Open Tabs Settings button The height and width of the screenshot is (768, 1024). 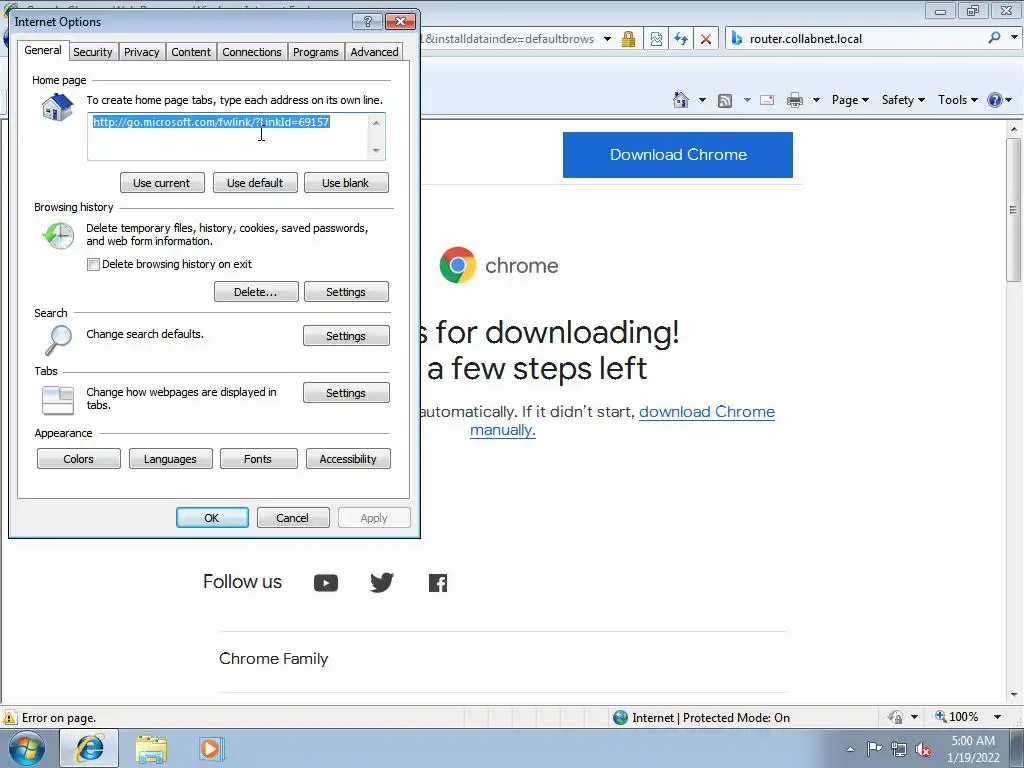click(x=346, y=392)
